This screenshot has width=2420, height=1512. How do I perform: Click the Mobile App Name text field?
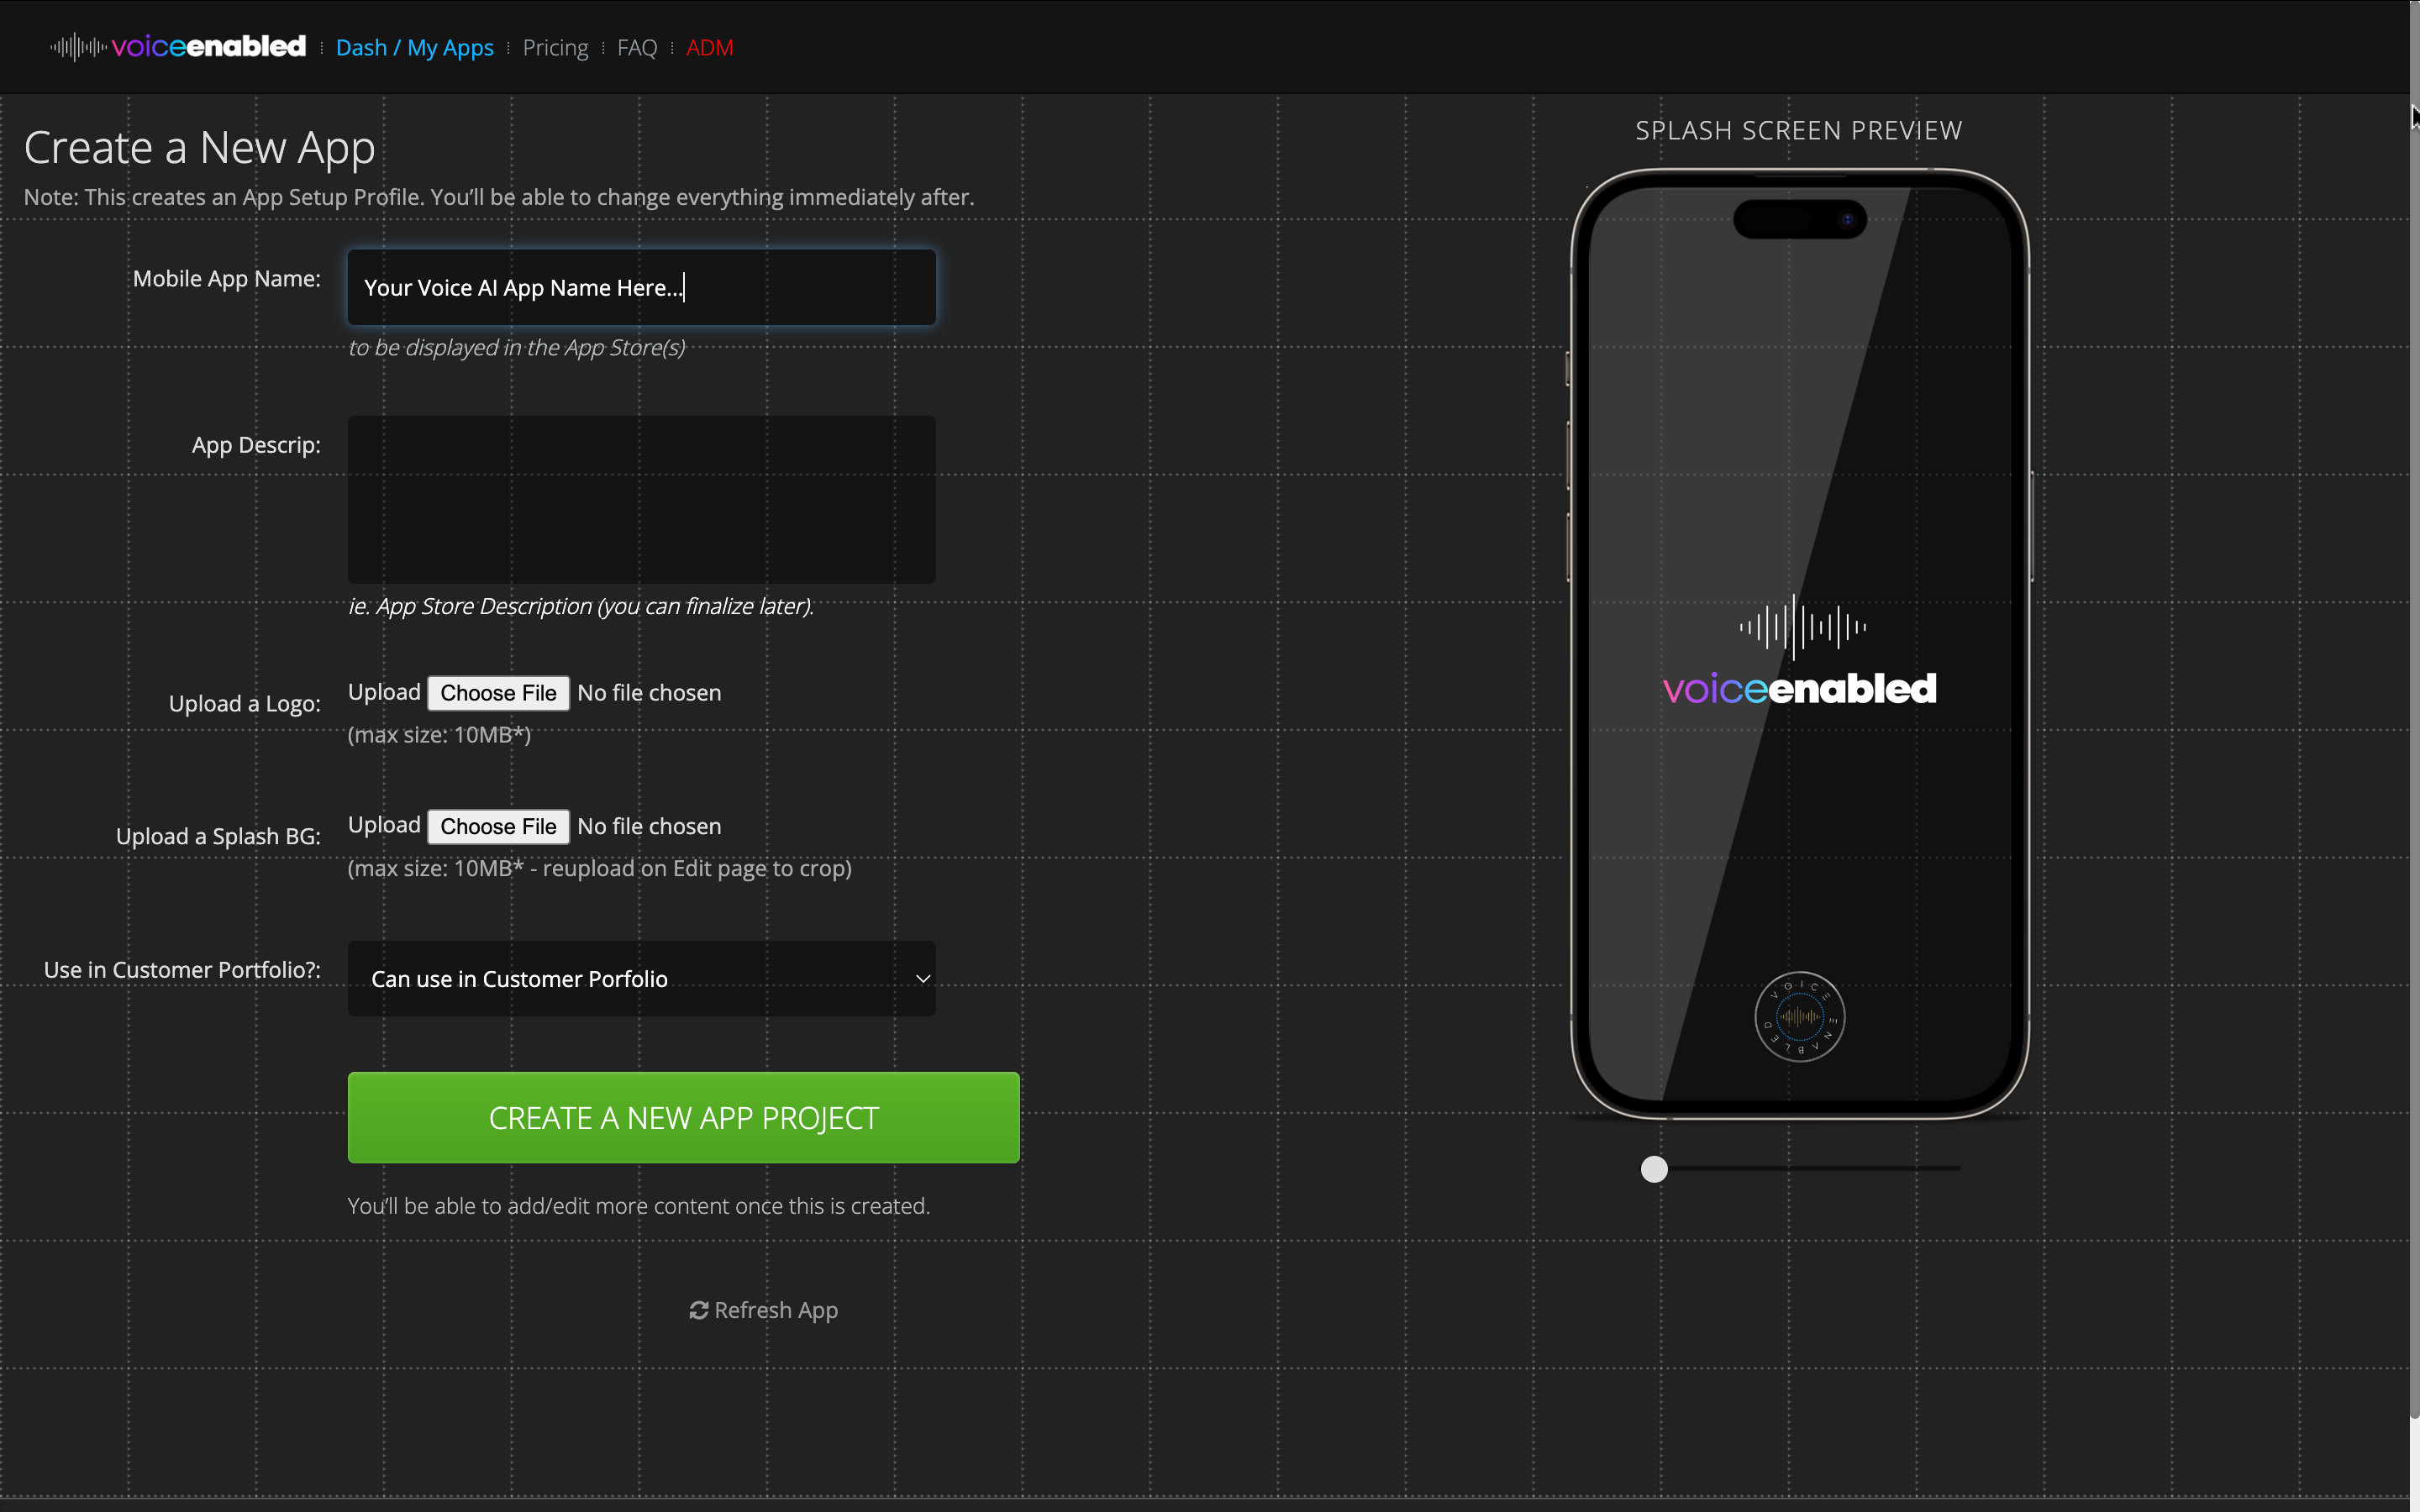(641, 287)
